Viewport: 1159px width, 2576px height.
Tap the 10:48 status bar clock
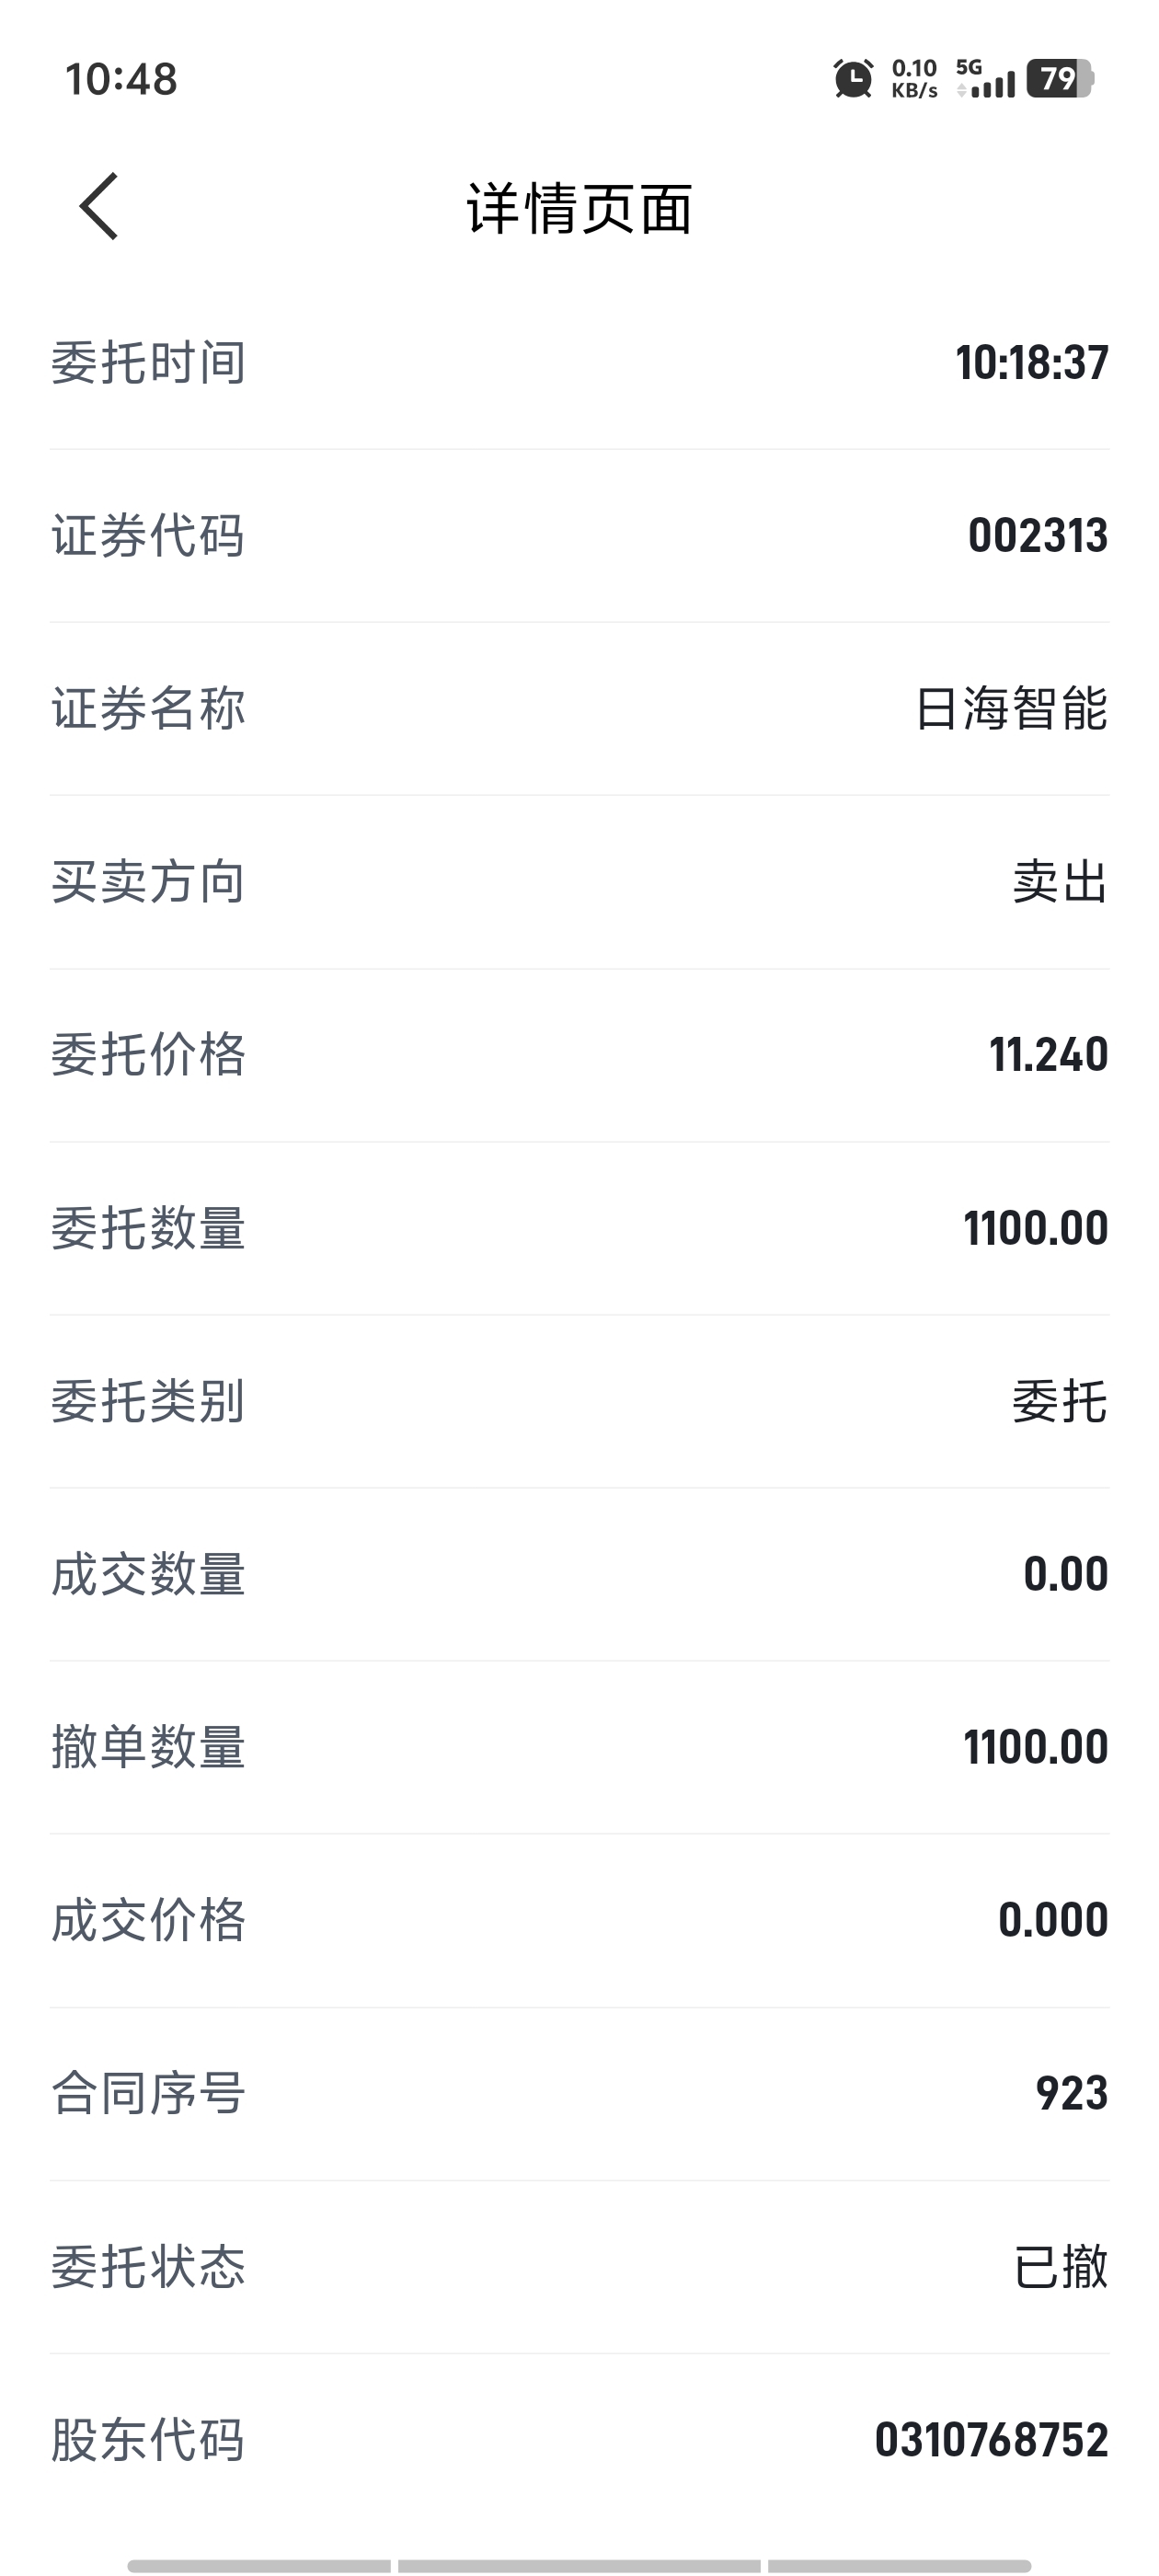(121, 79)
